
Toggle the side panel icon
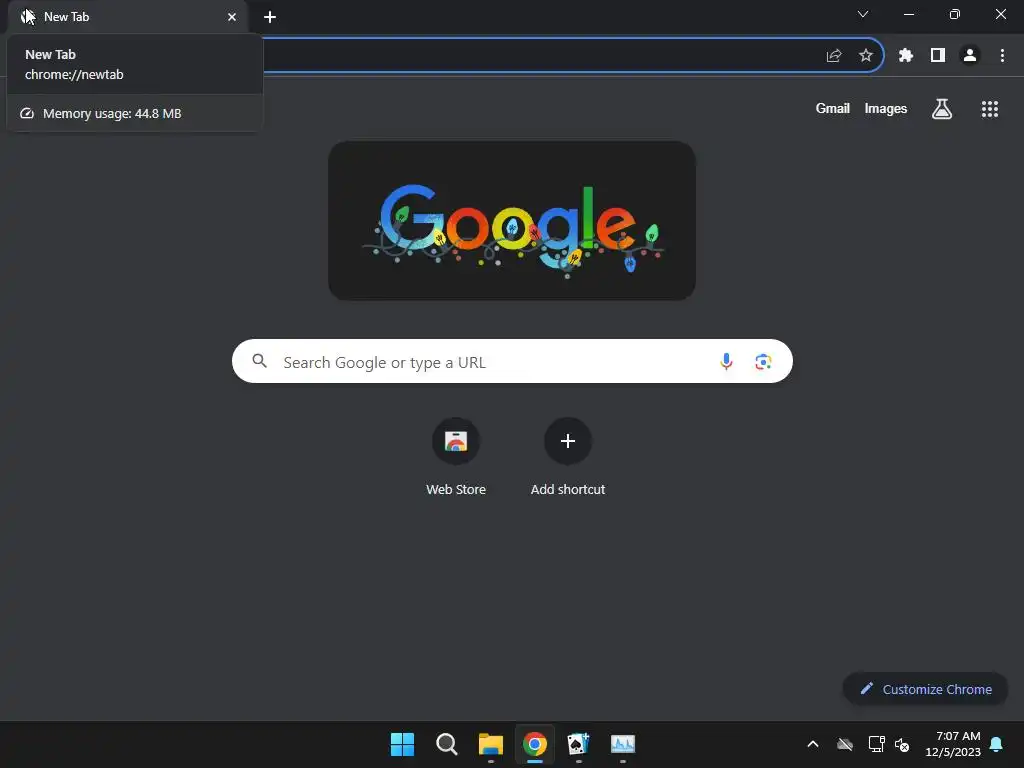pyautogui.click(x=938, y=56)
